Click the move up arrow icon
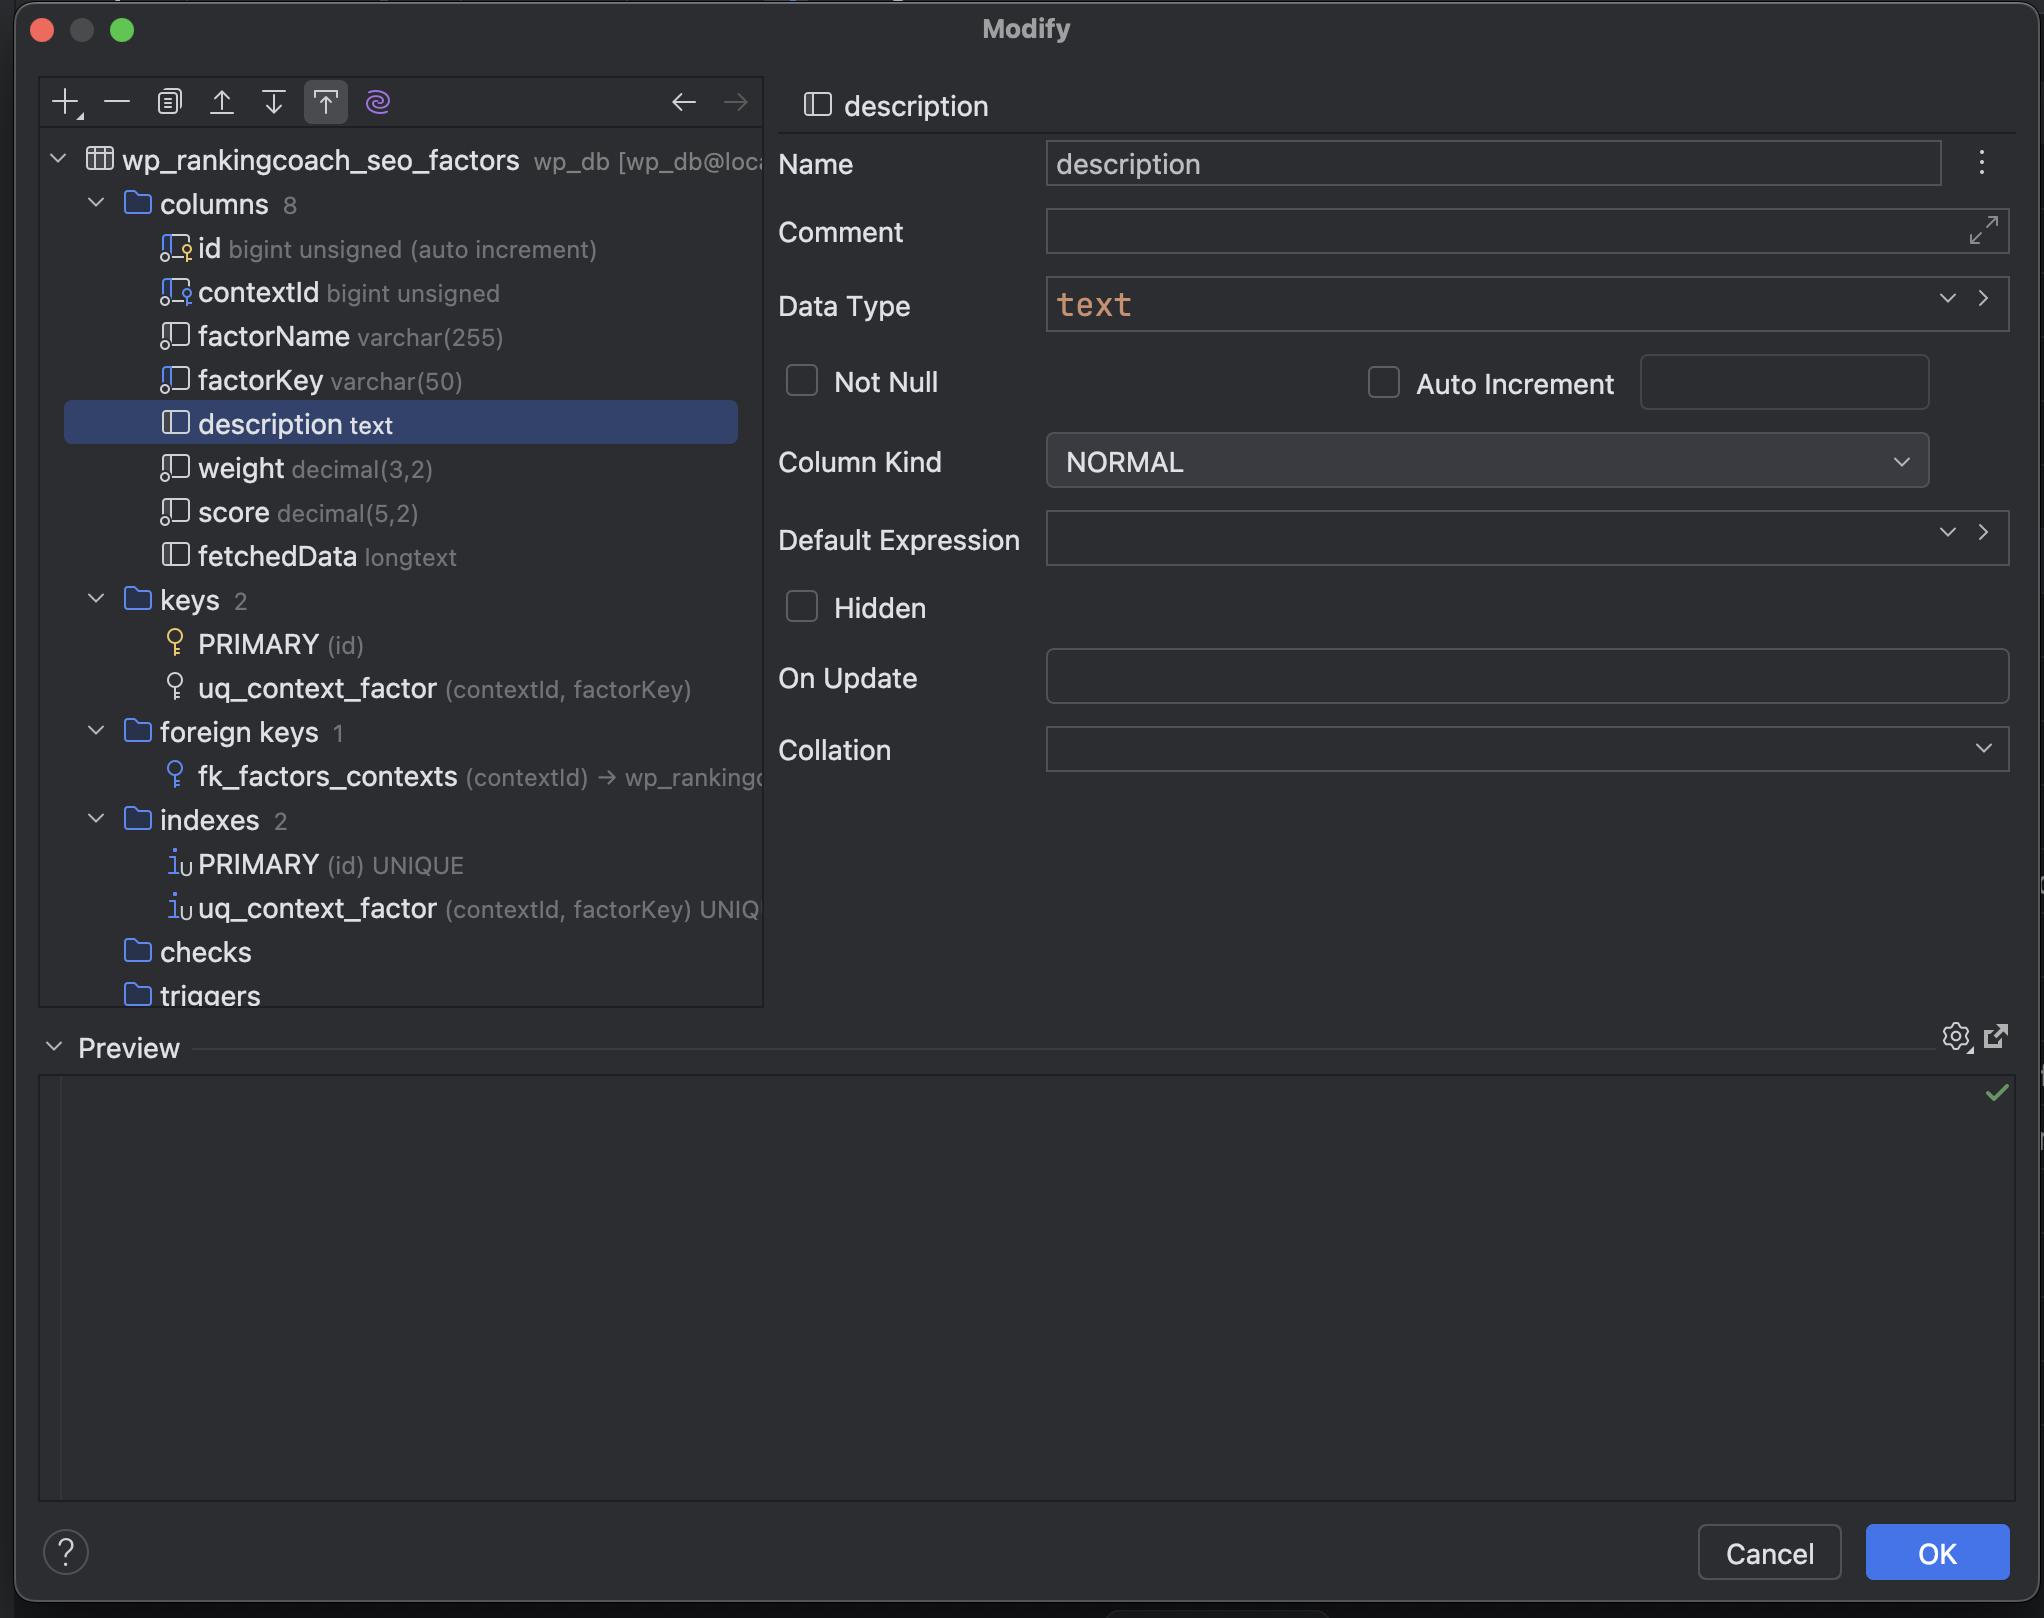 click(221, 102)
